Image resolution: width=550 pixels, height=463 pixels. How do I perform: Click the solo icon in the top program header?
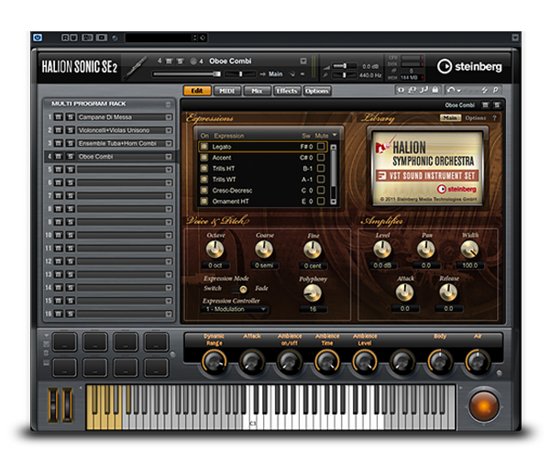click(x=180, y=61)
